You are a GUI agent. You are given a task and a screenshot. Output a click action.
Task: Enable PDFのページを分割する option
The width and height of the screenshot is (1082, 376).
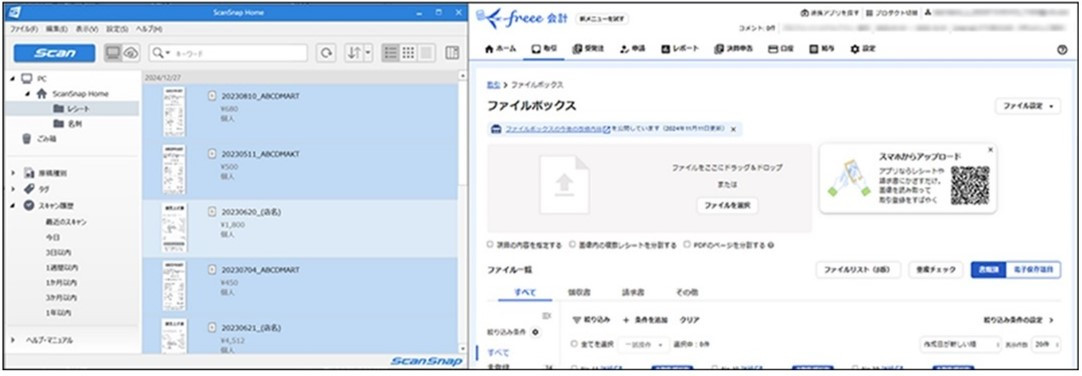click(687, 244)
